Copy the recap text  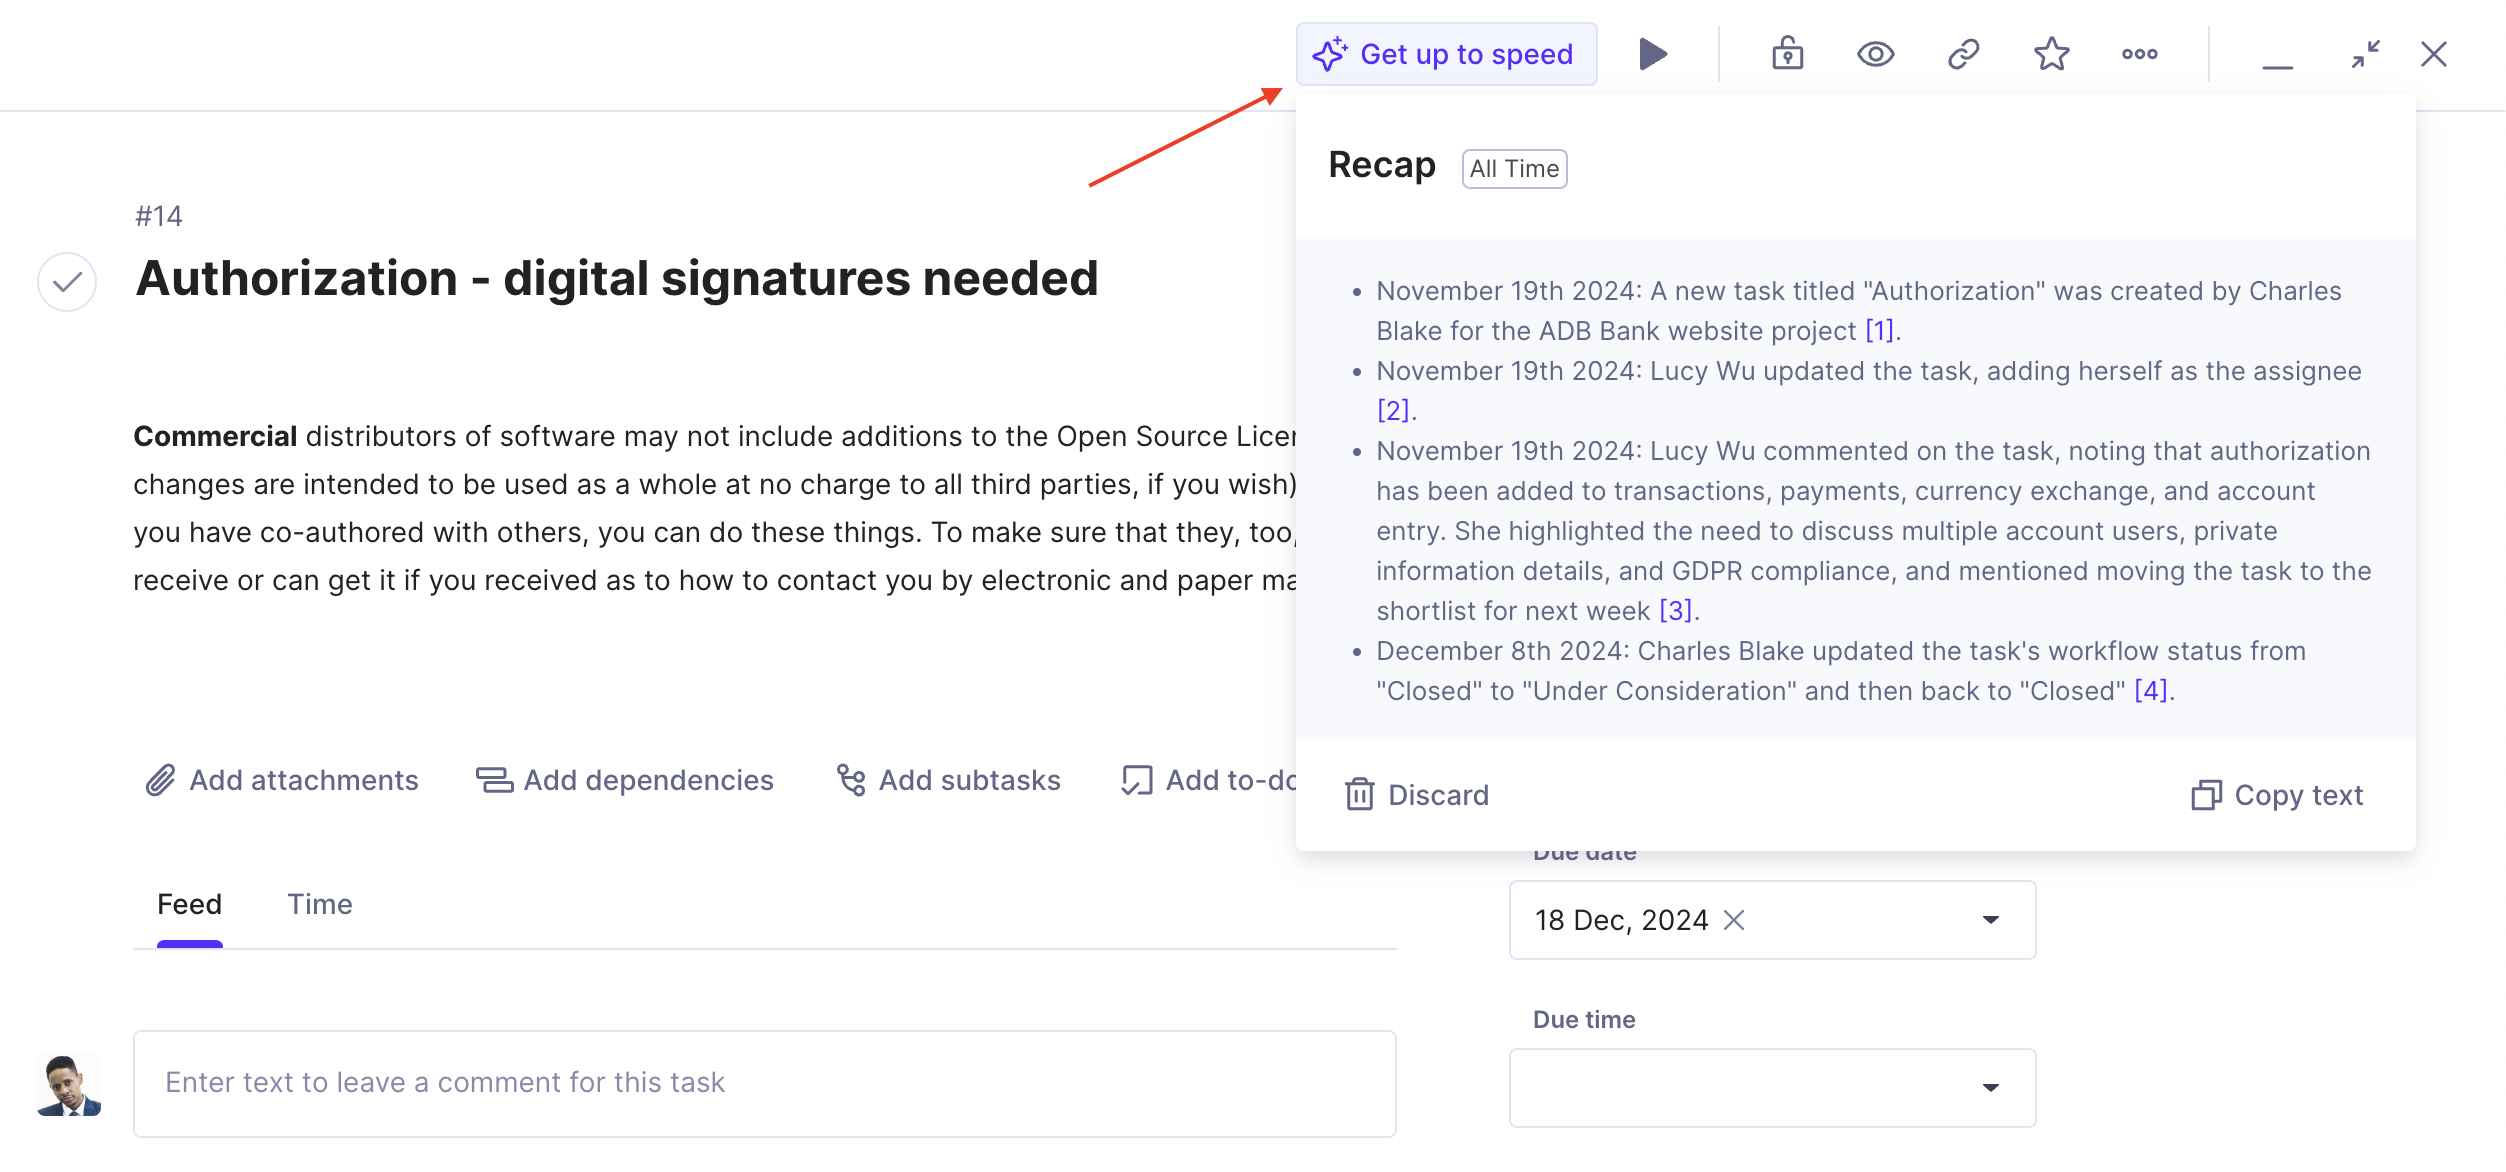click(x=2277, y=795)
